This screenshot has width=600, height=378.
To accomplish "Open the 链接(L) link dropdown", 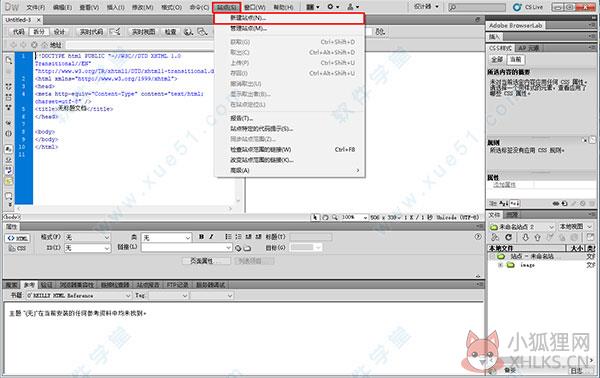I will tap(187, 248).
